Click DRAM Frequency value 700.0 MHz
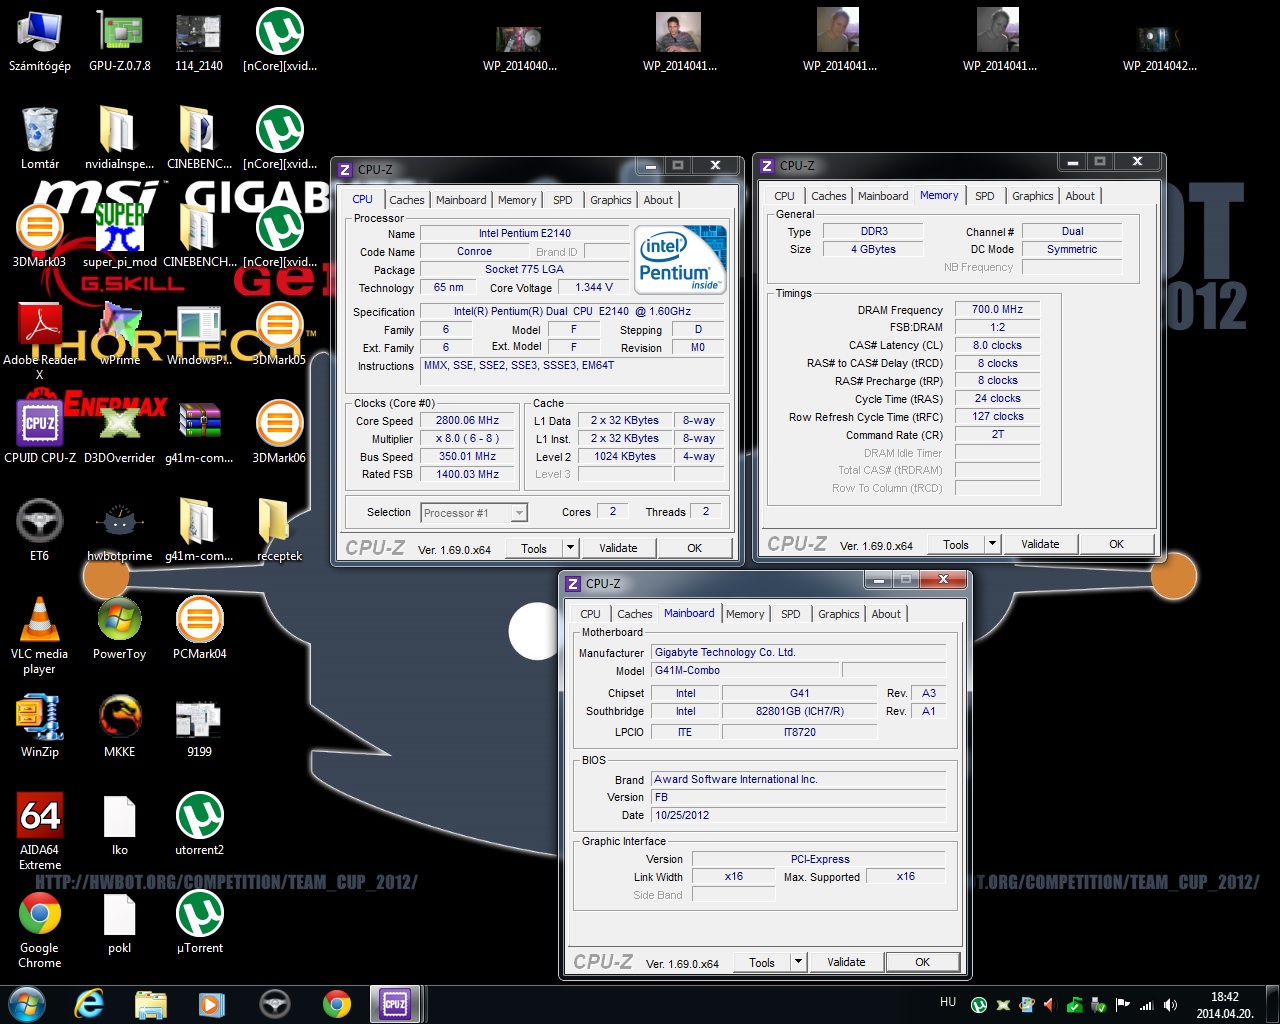Viewport: 1280px width, 1024px height. coord(997,310)
